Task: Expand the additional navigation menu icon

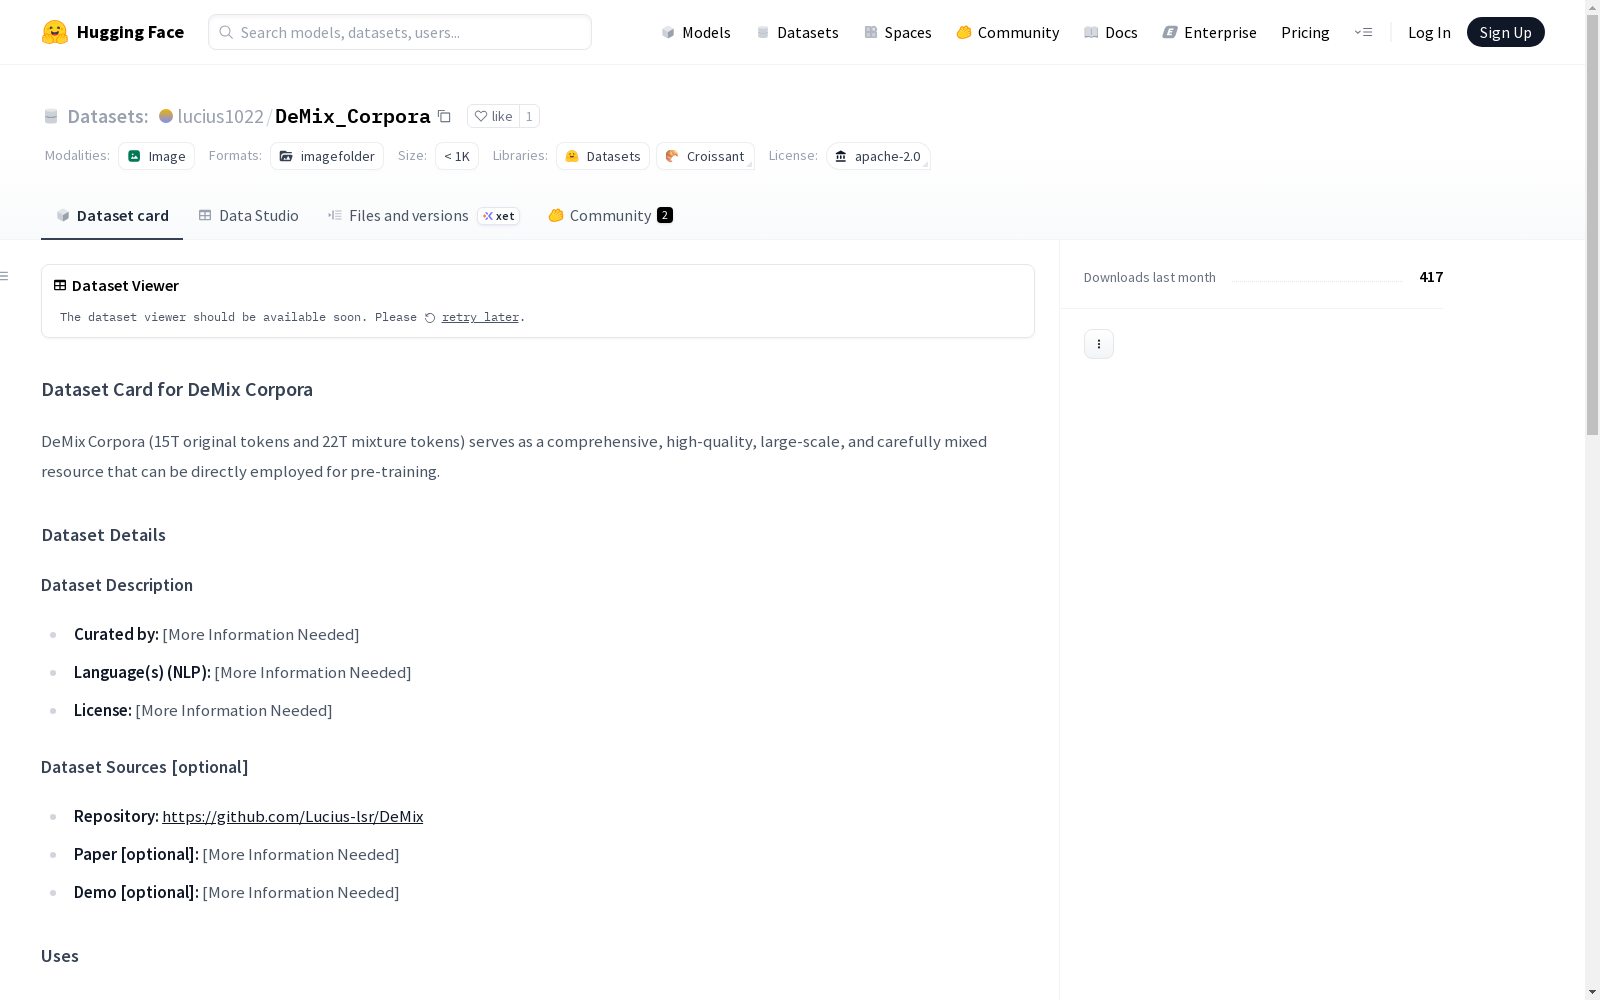Action: [x=1363, y=32]
